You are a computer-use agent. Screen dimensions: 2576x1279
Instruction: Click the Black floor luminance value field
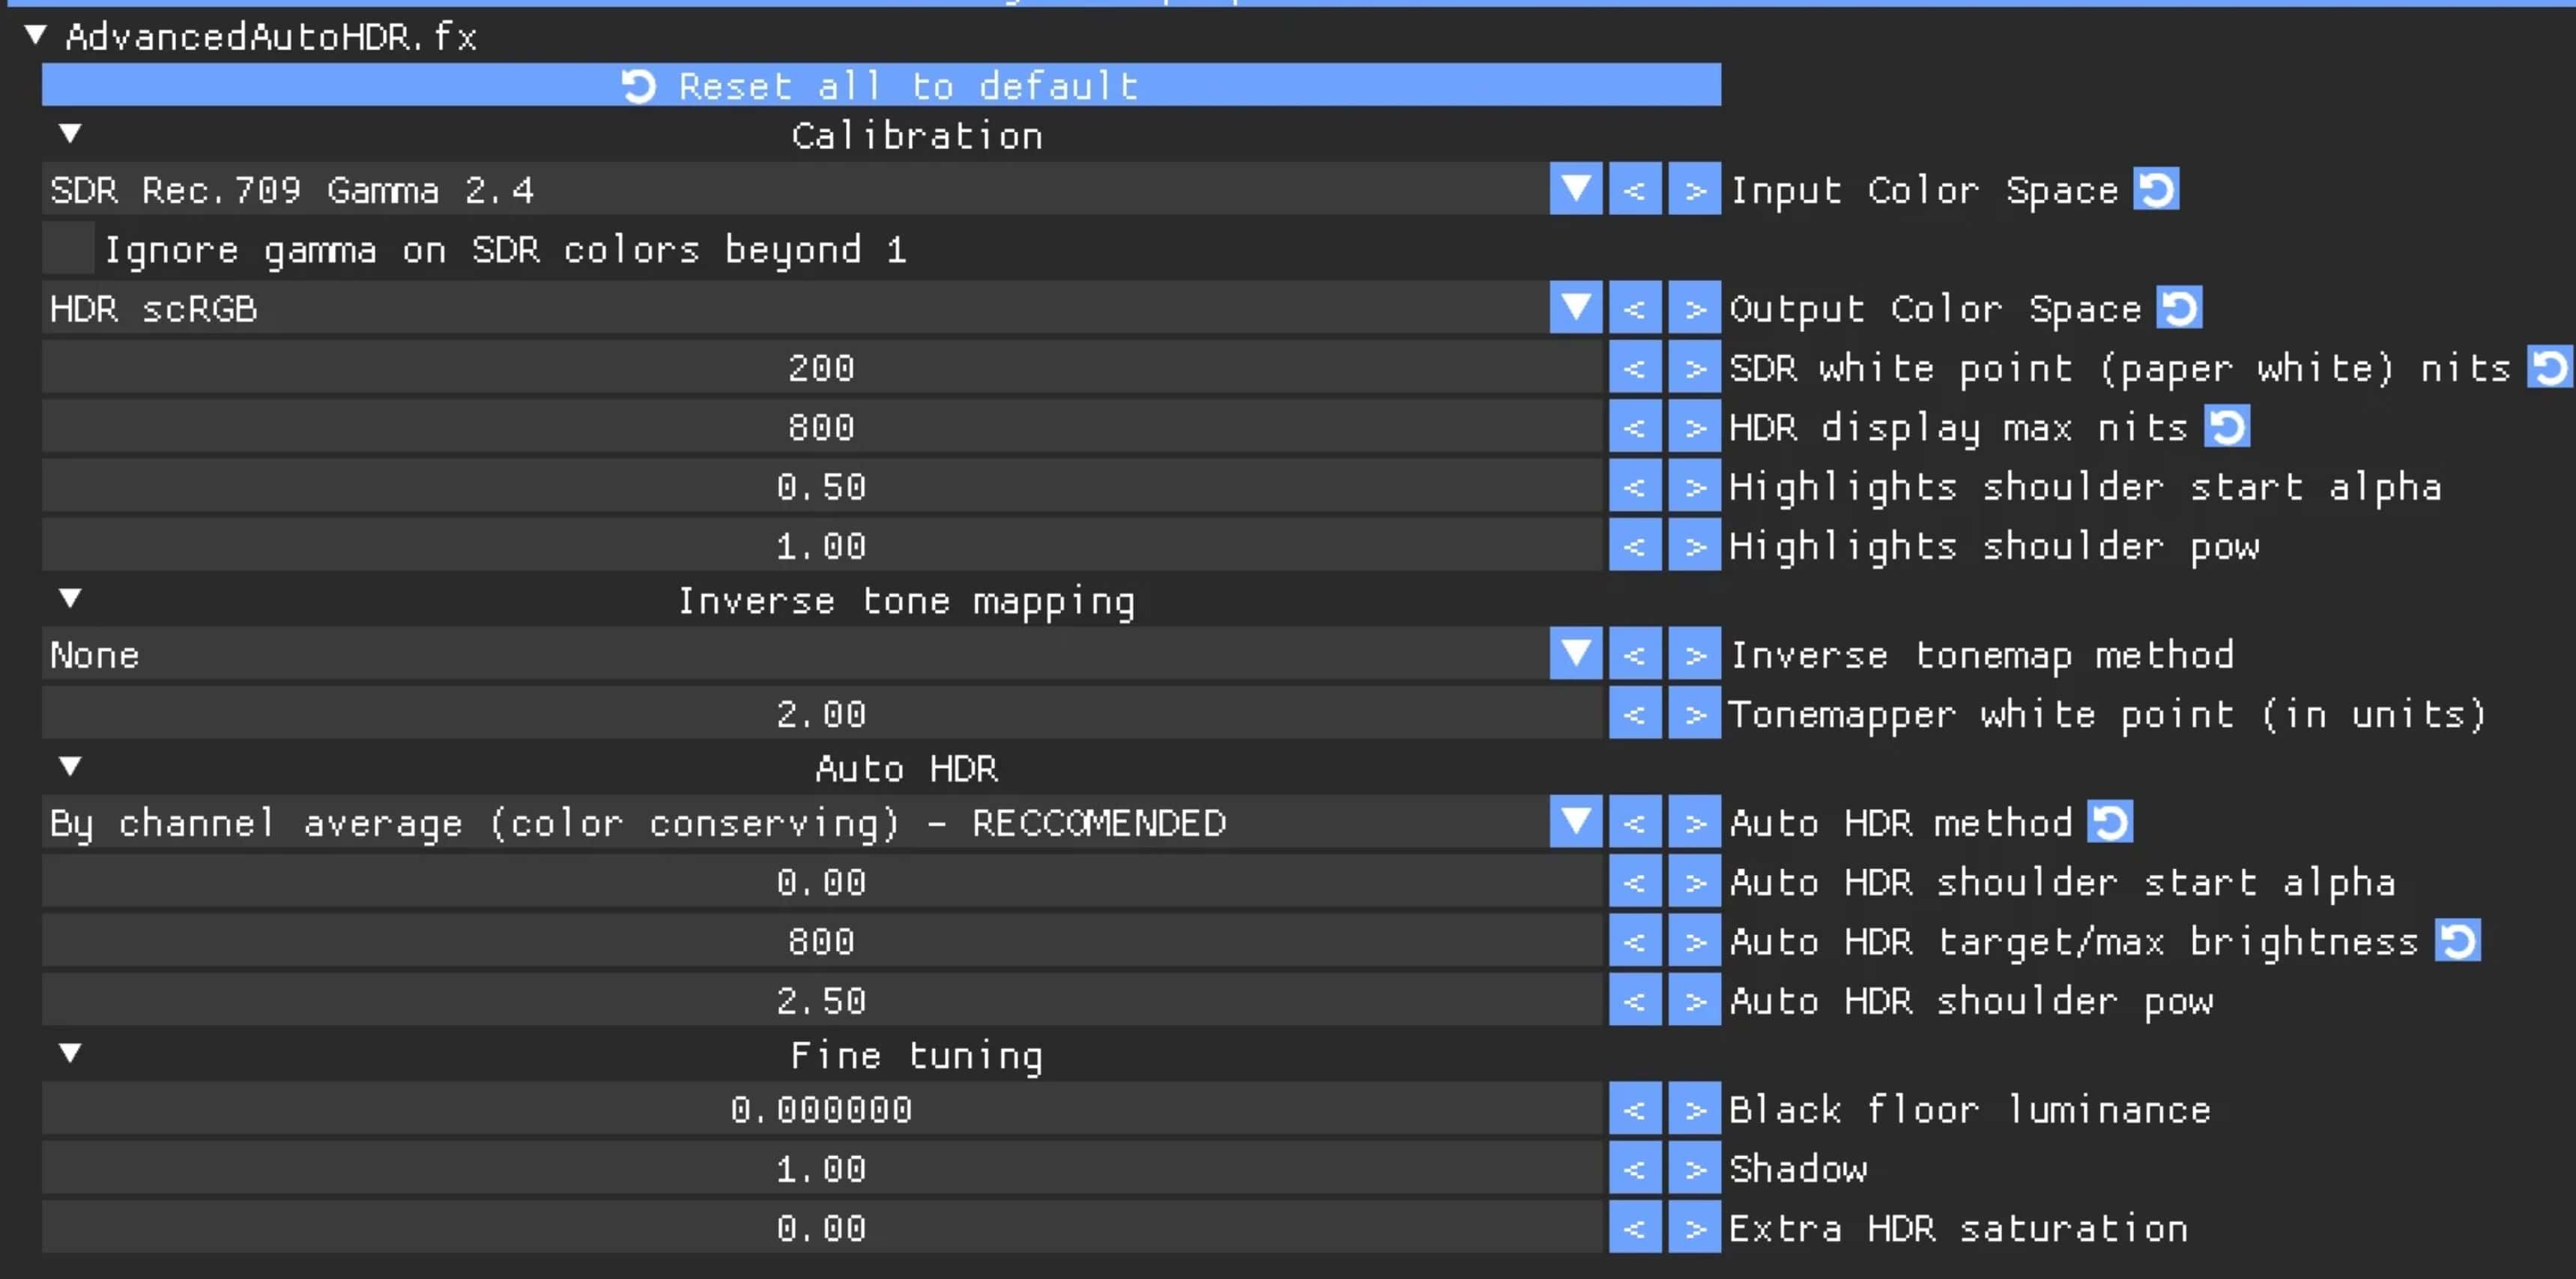820,1109
